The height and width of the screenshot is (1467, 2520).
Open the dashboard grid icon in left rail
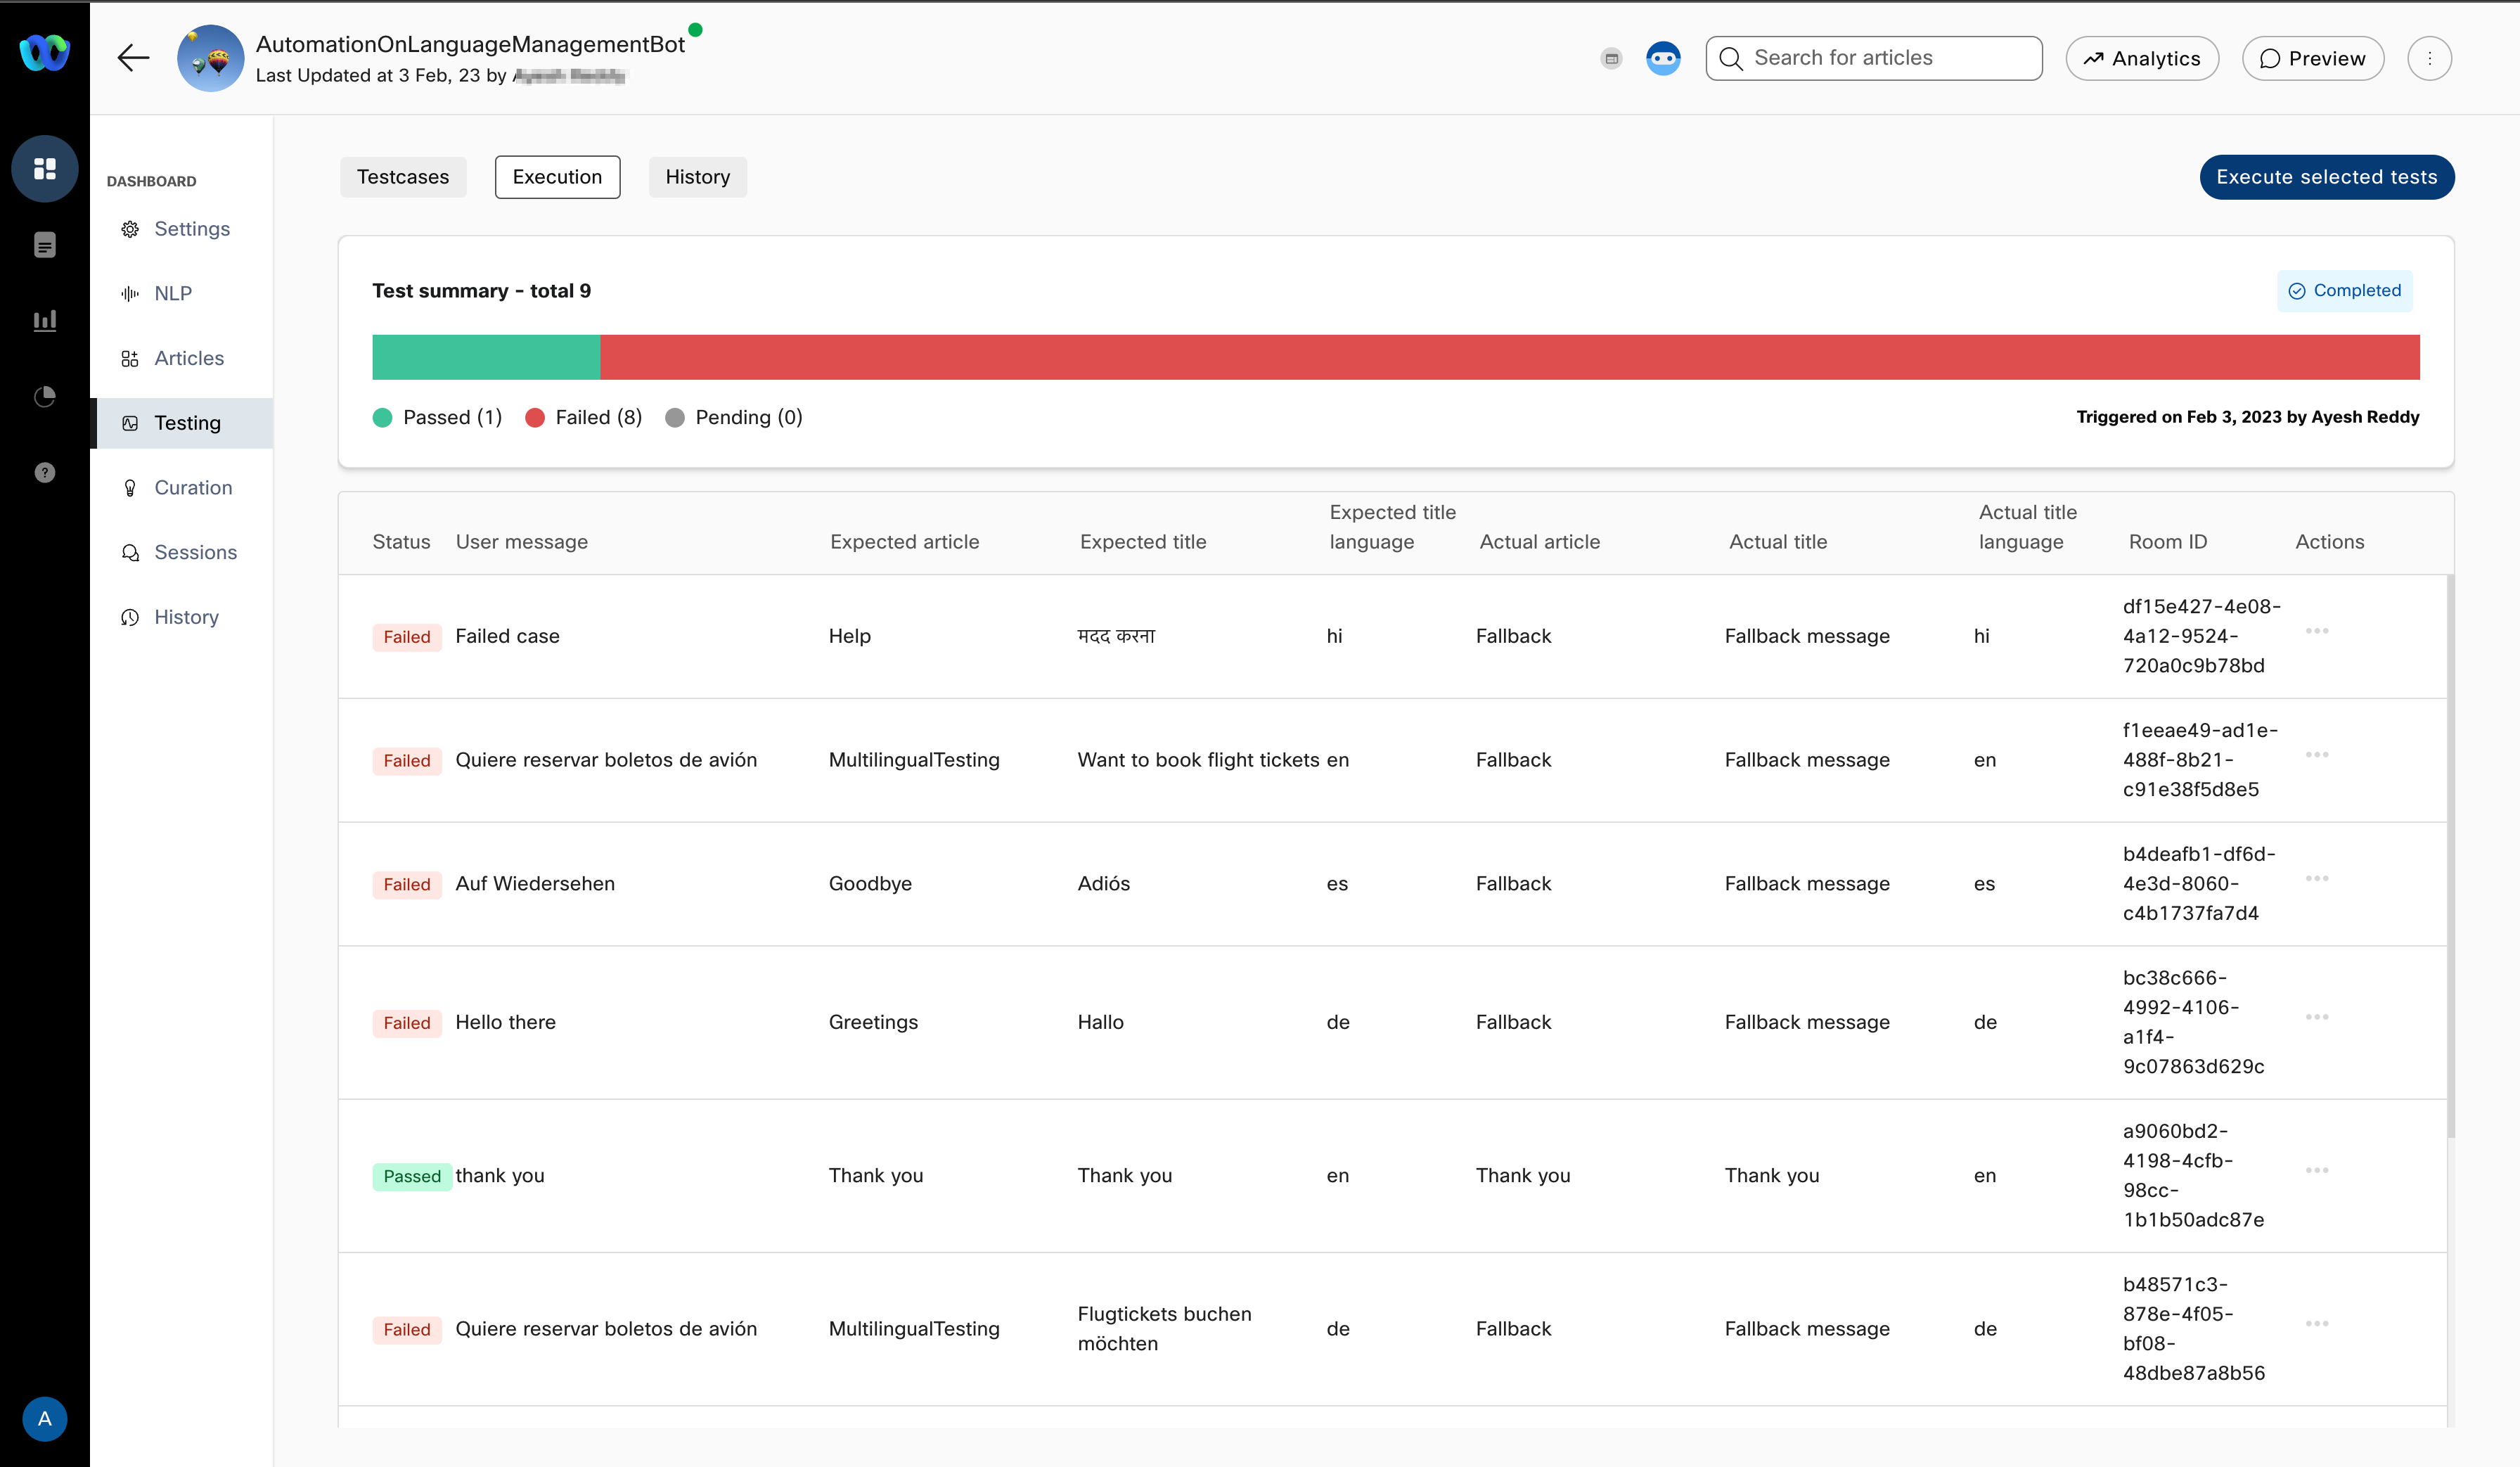(x=45, y=169)
